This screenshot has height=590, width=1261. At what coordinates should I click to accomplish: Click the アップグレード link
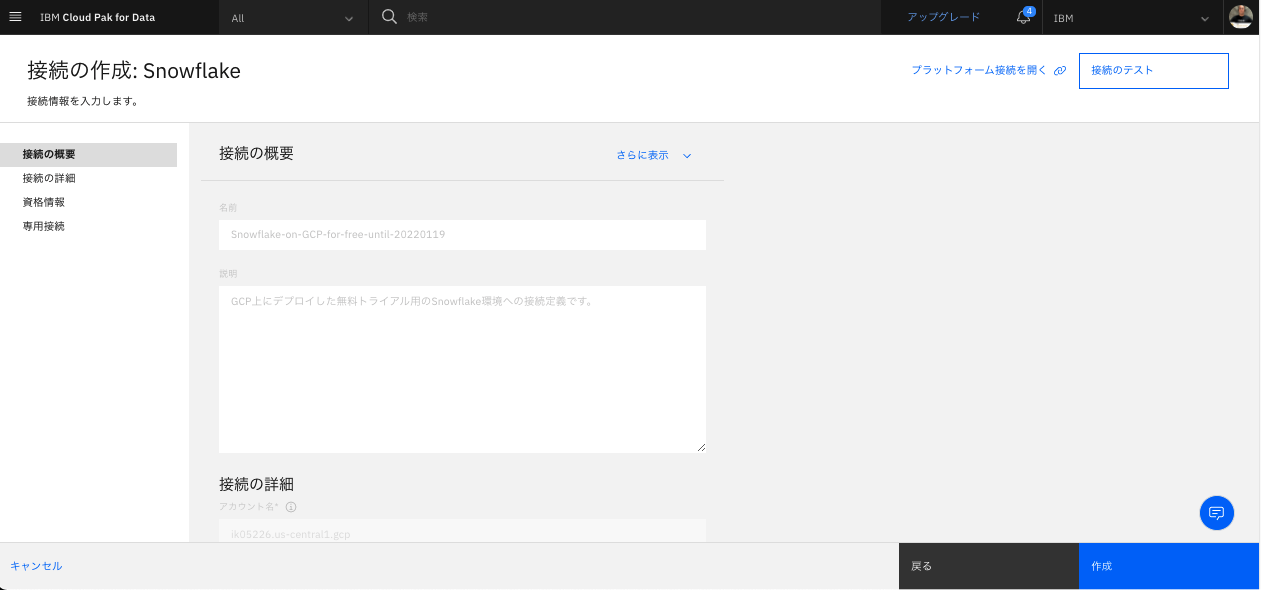pos(943,17)
